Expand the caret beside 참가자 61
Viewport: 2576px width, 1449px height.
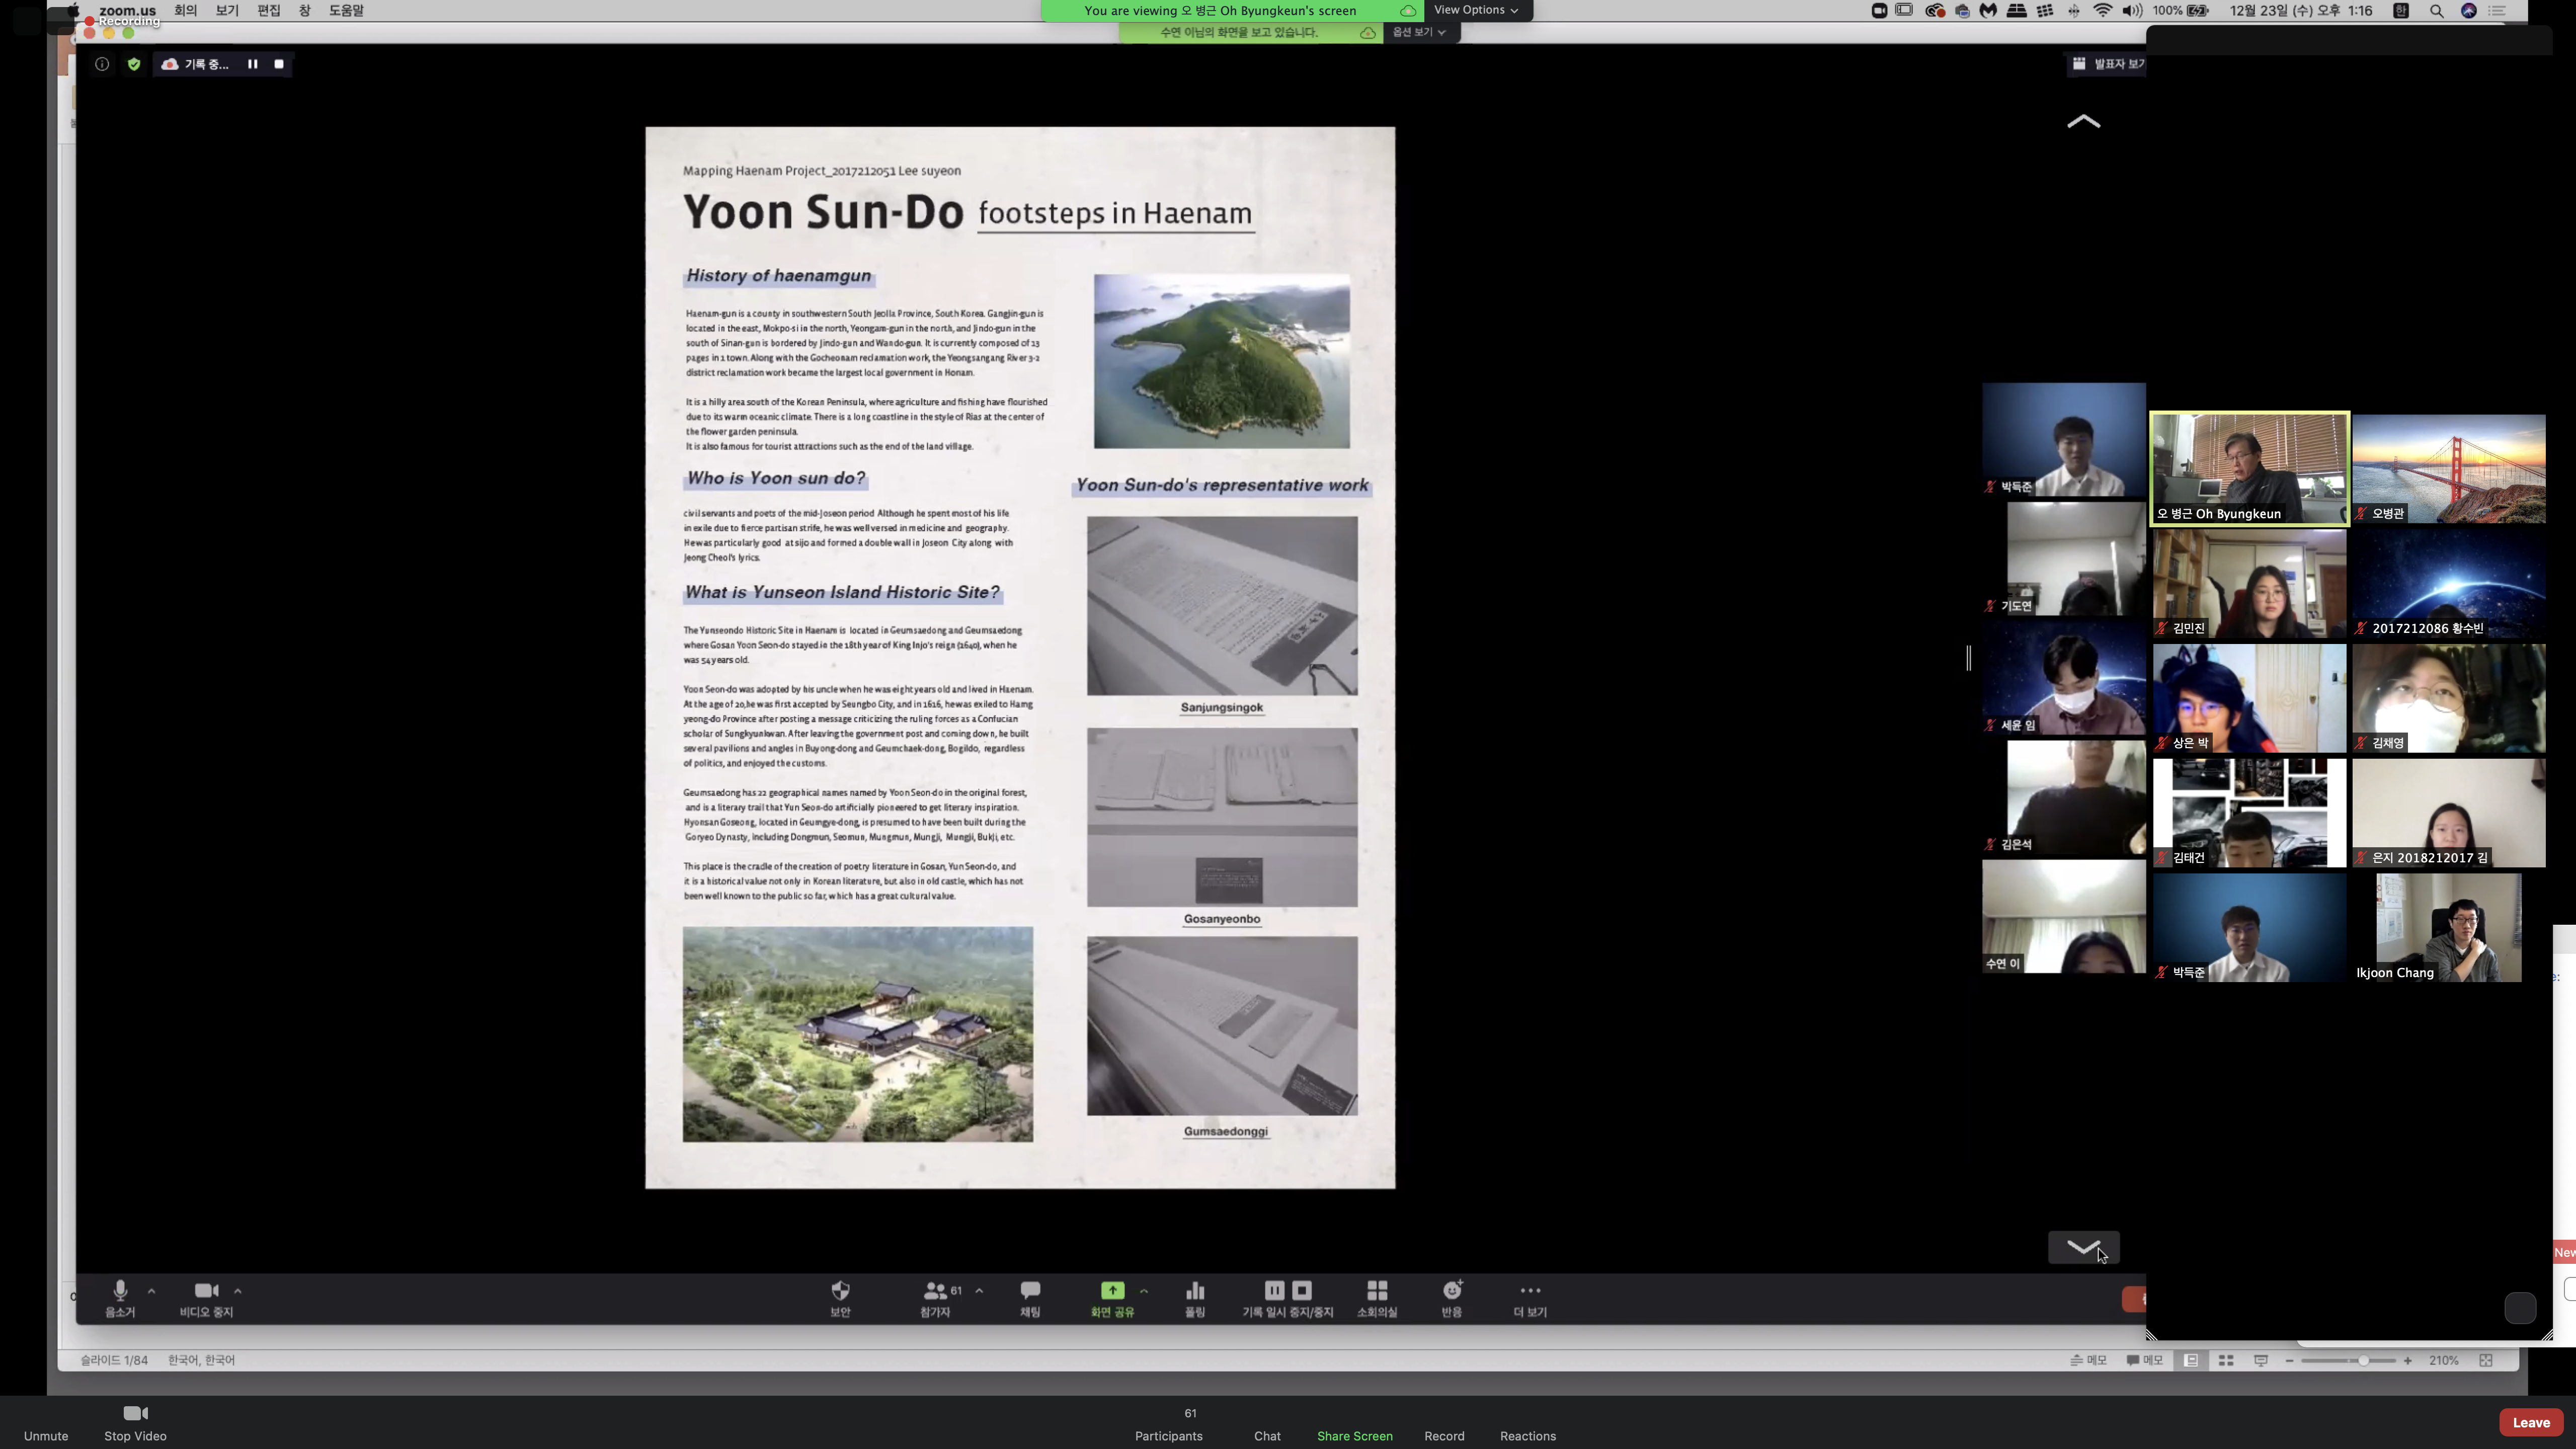[979, 1291]
